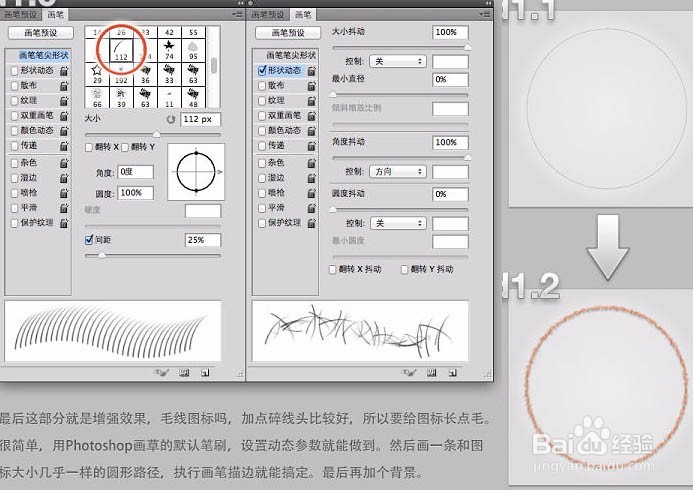Enable 翻转 X 抖动 checkbox
The width and height of the screenshot is (693, 490).
[x=333, y=270]
